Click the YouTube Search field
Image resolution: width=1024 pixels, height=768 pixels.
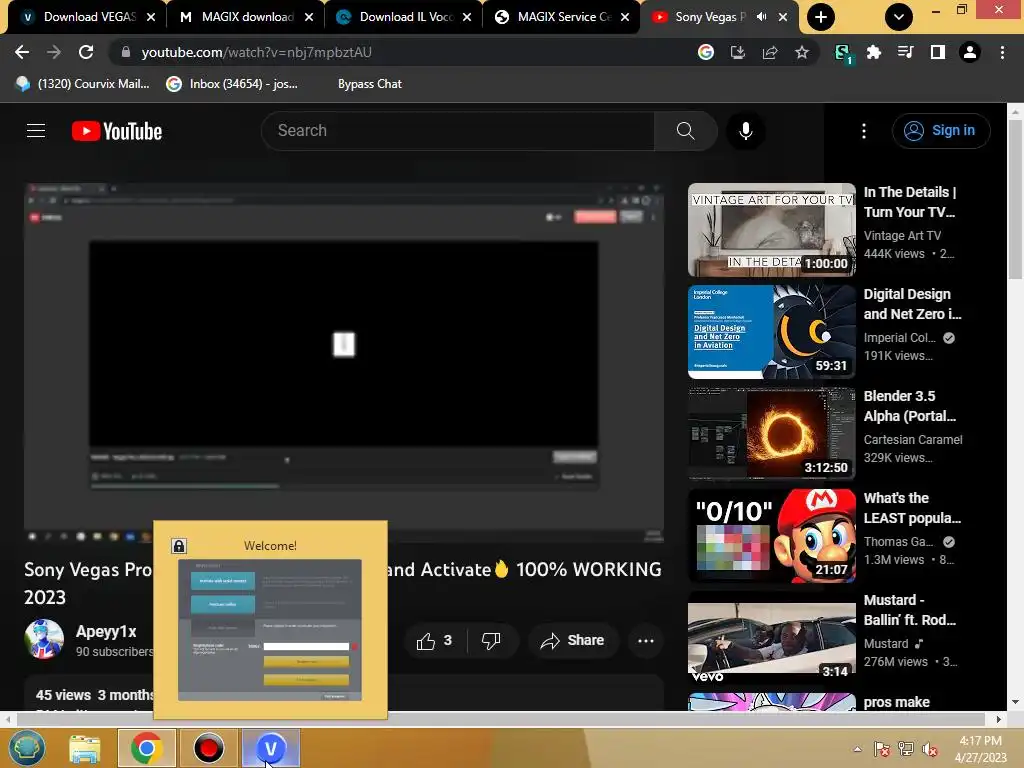point(457,131)
